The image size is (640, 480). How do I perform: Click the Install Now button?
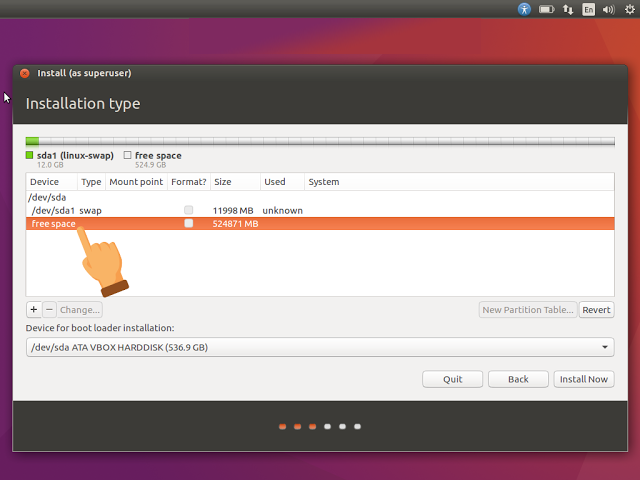coord(584,379)
